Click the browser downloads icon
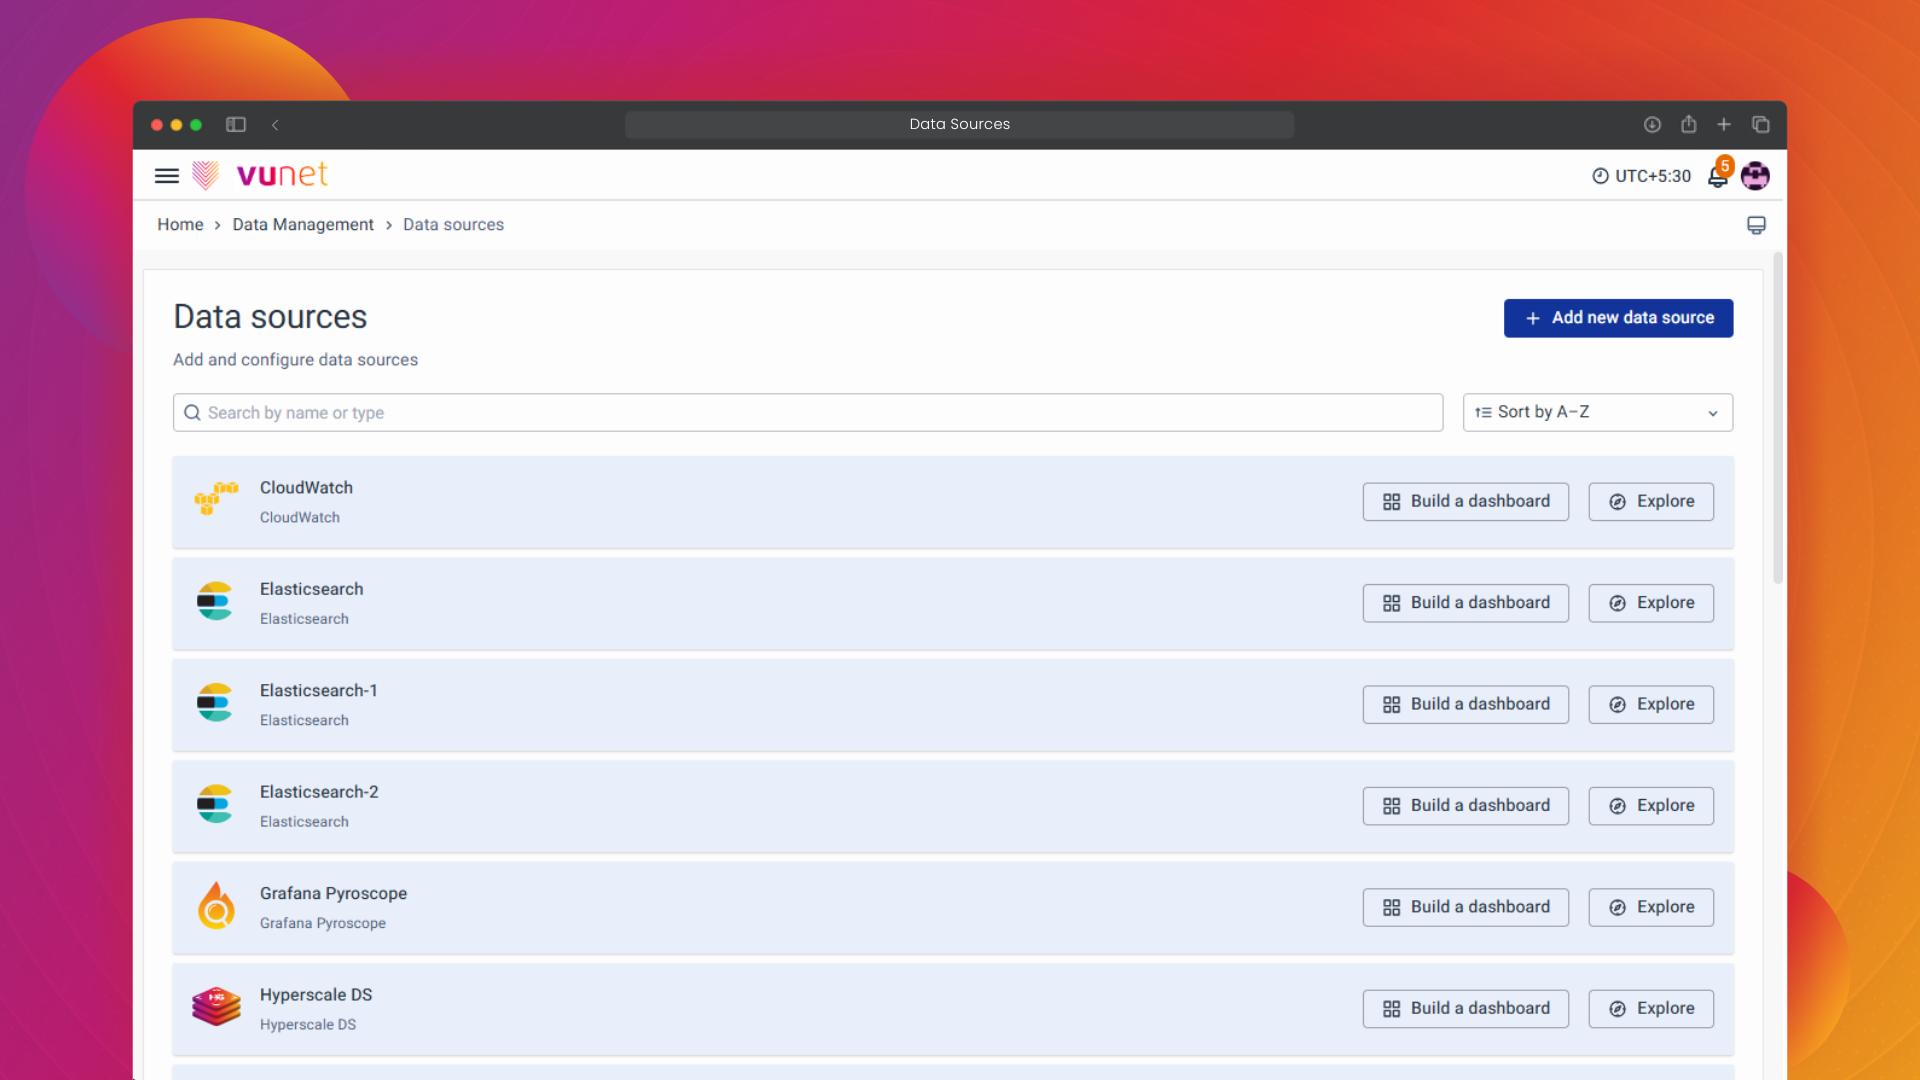The width and height of the screenshot is (1920, 1080). 1652,125
